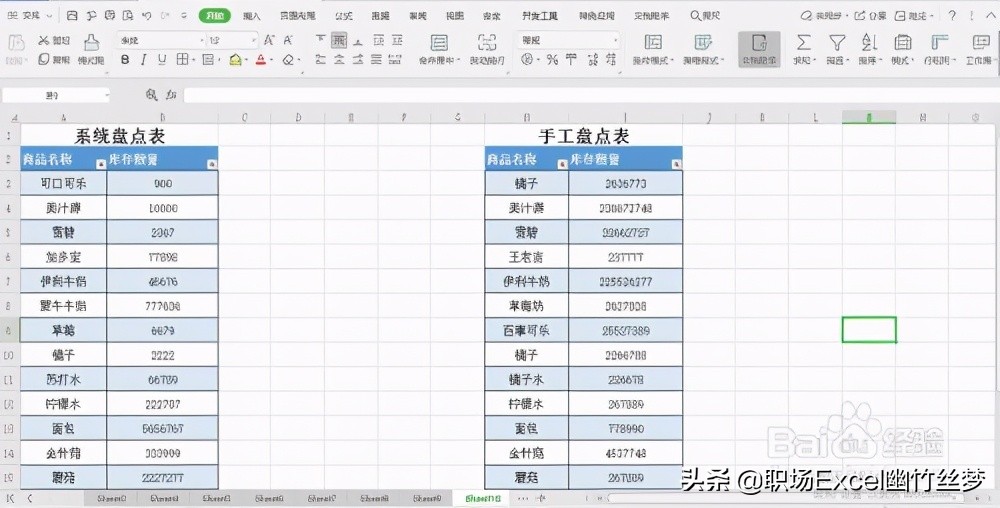Open the Search box in ribbon tabs

705,15
